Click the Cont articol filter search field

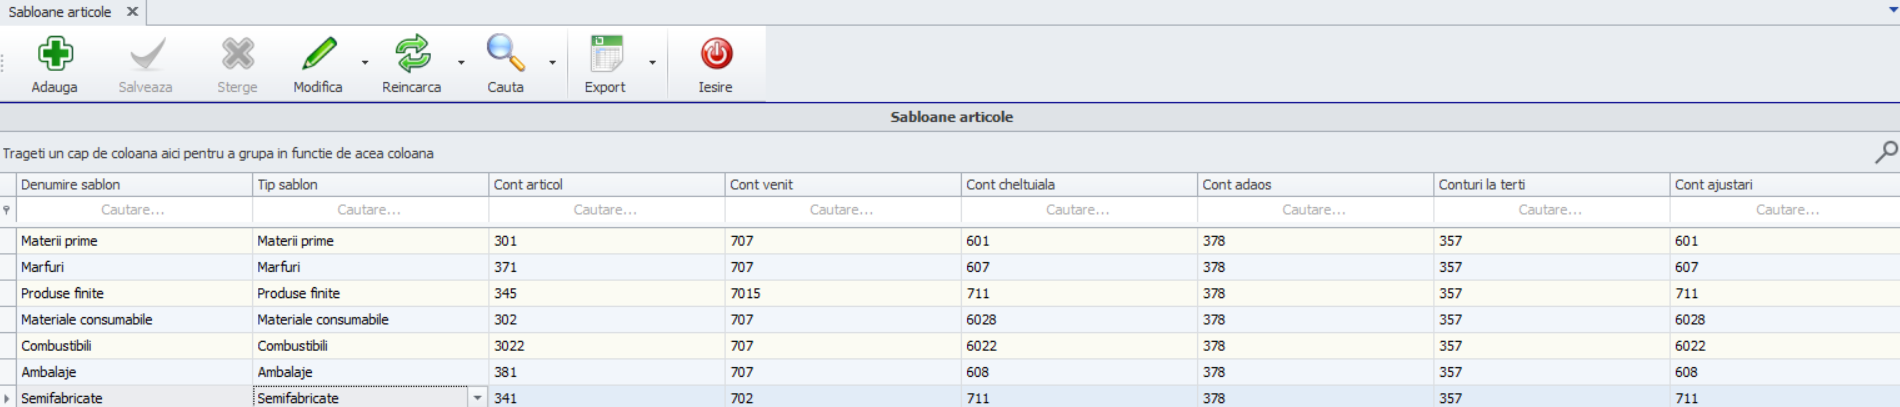(605, 210)
